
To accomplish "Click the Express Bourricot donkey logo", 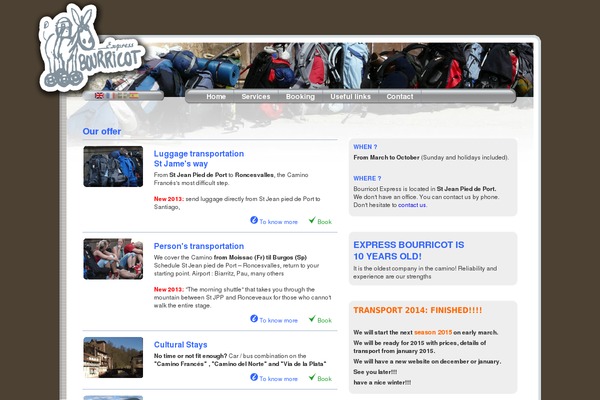I will coord(92,48).
